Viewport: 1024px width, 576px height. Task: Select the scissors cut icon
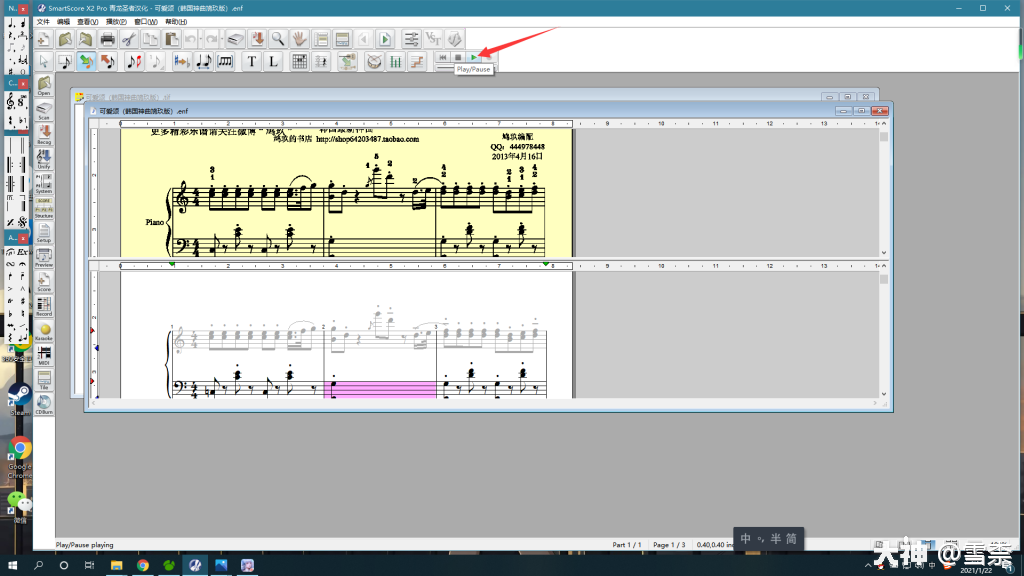(129, 39)
